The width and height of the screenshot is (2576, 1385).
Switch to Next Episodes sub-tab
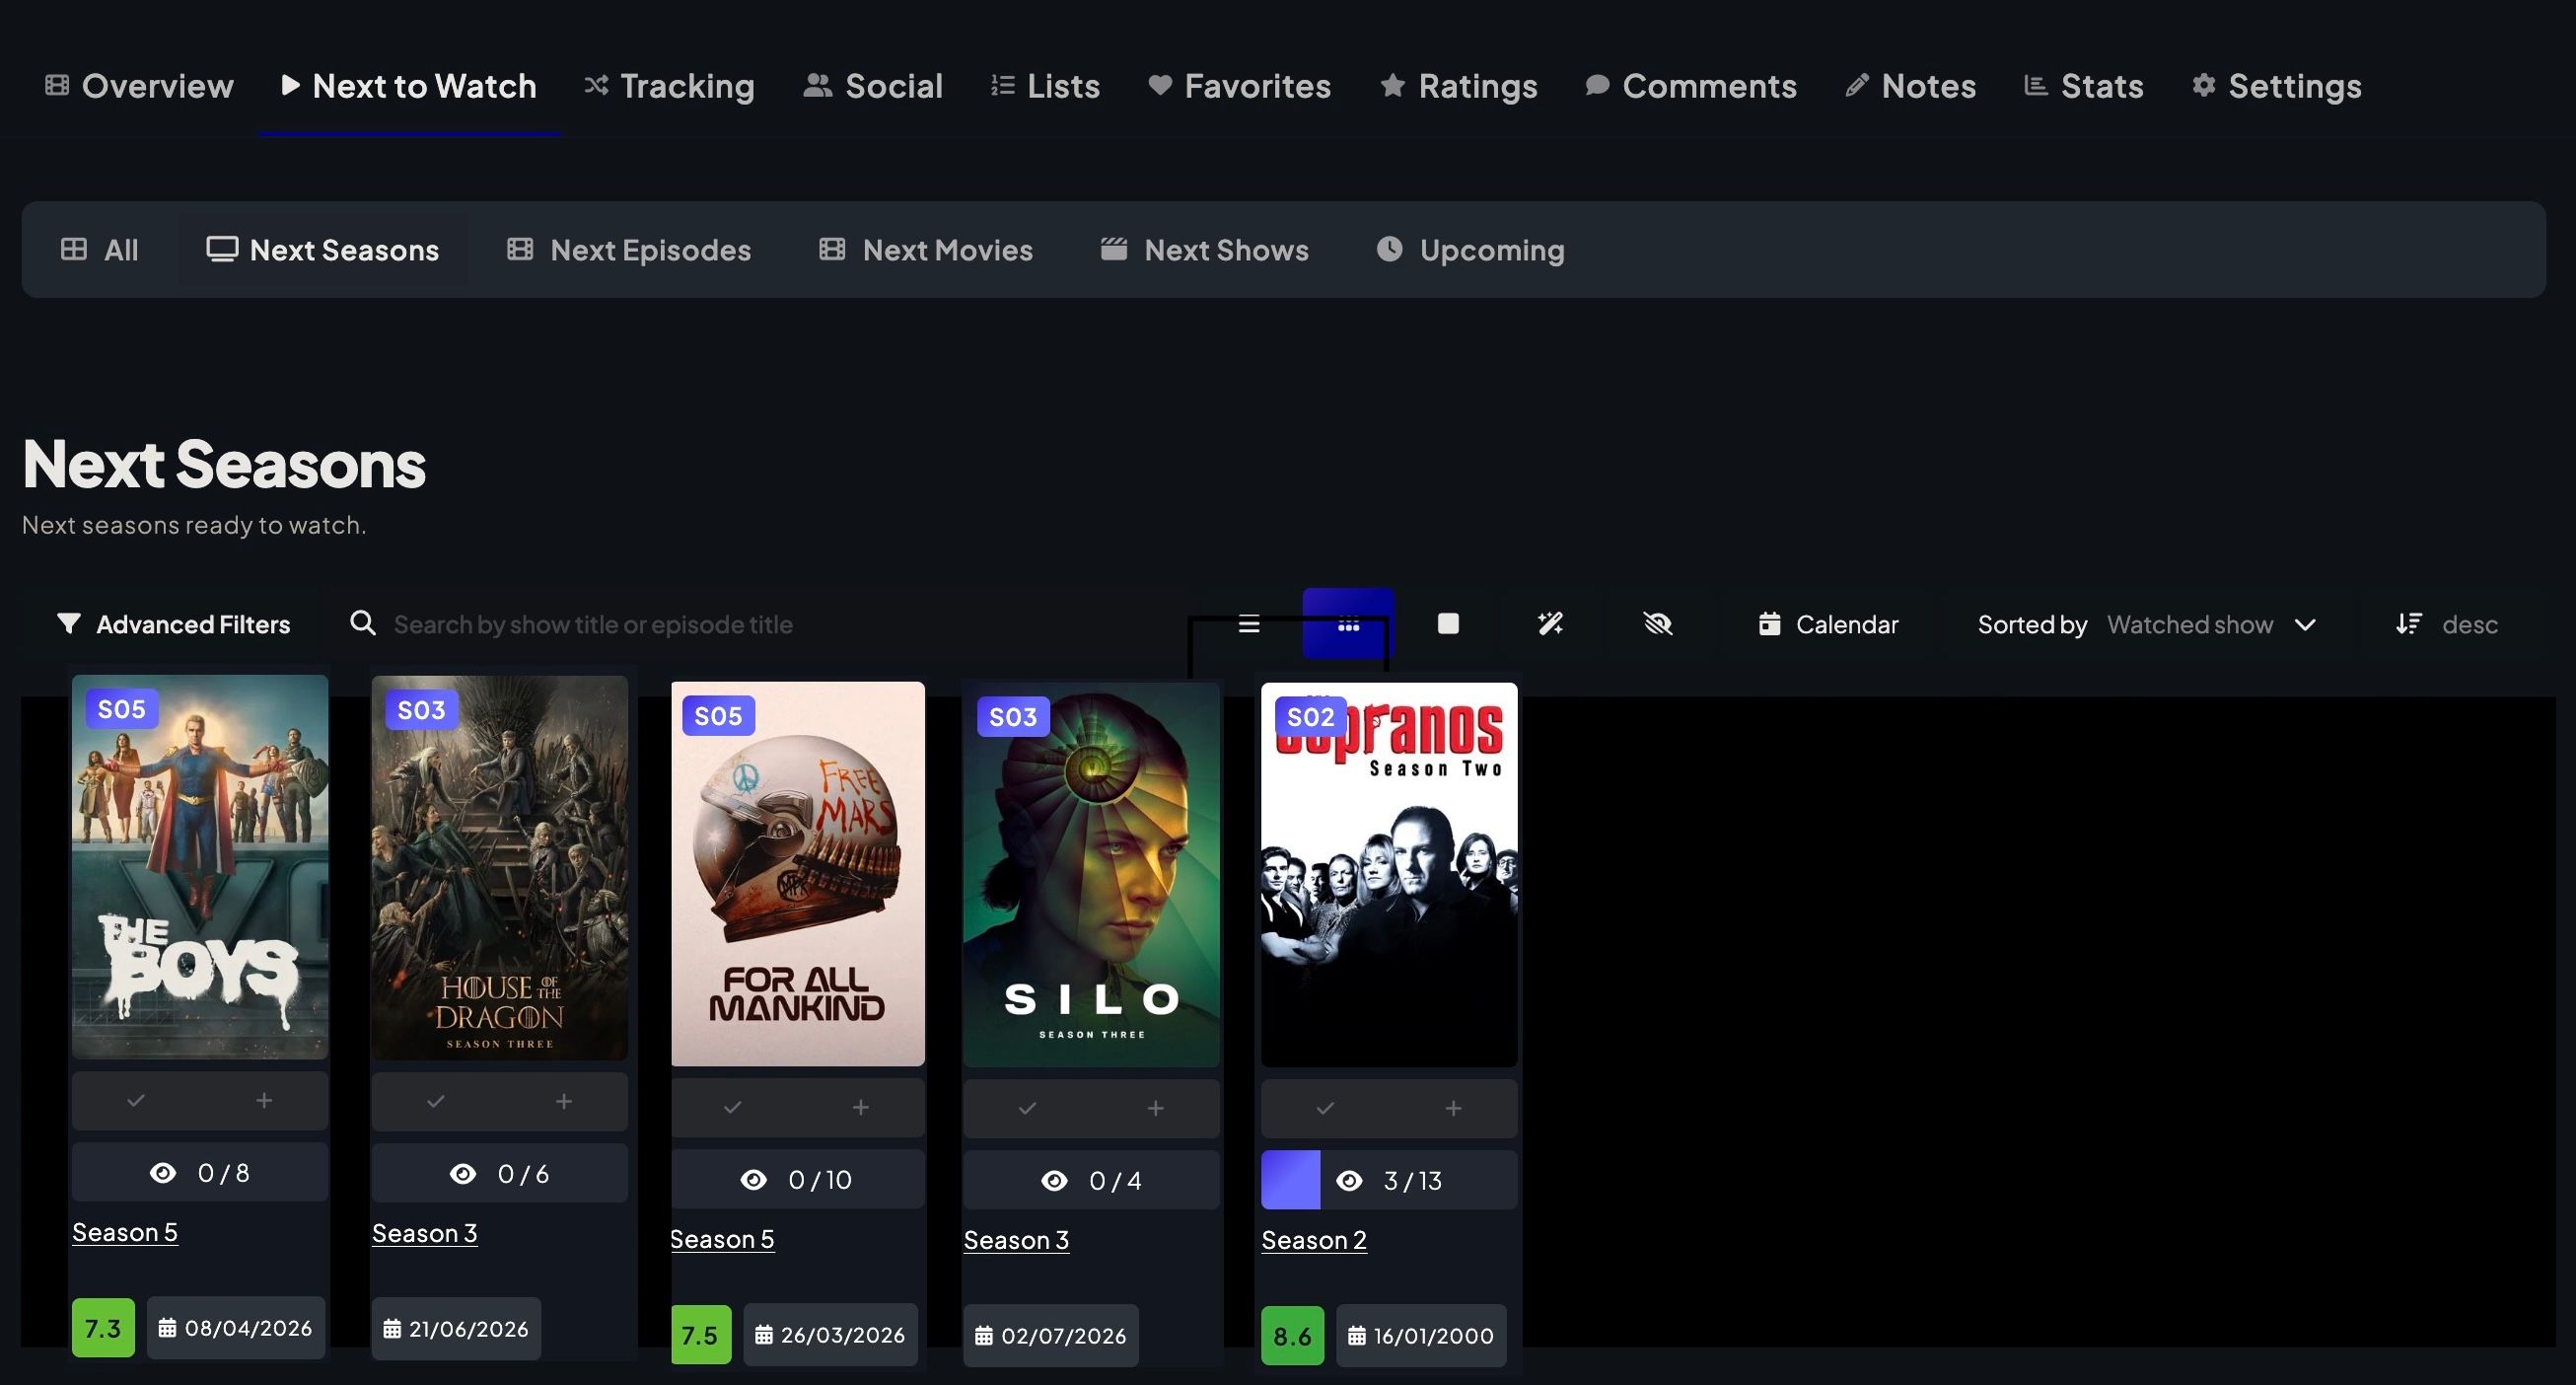tap(629, 250)
